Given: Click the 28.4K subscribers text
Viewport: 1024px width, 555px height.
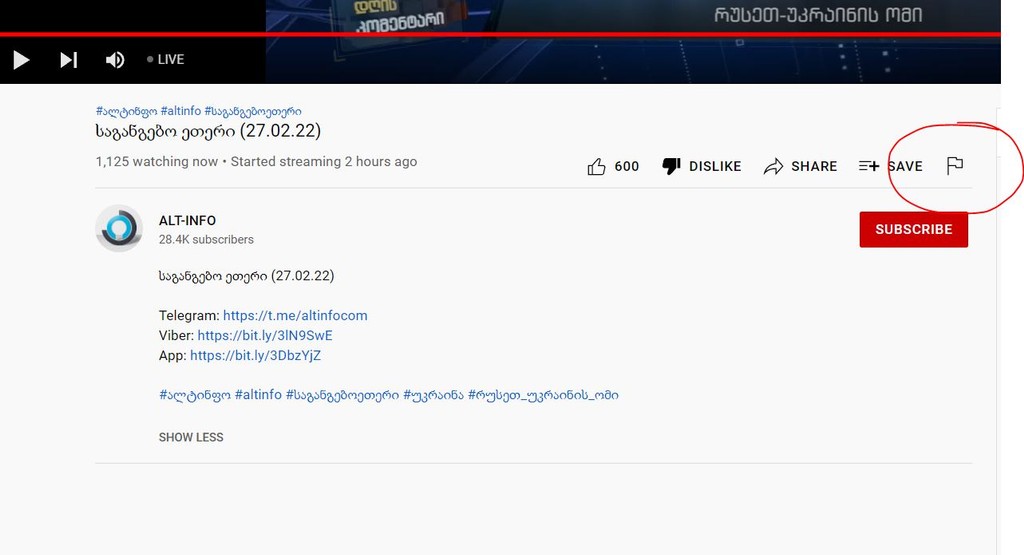Looking at the screenshot, I should [206, 240].
